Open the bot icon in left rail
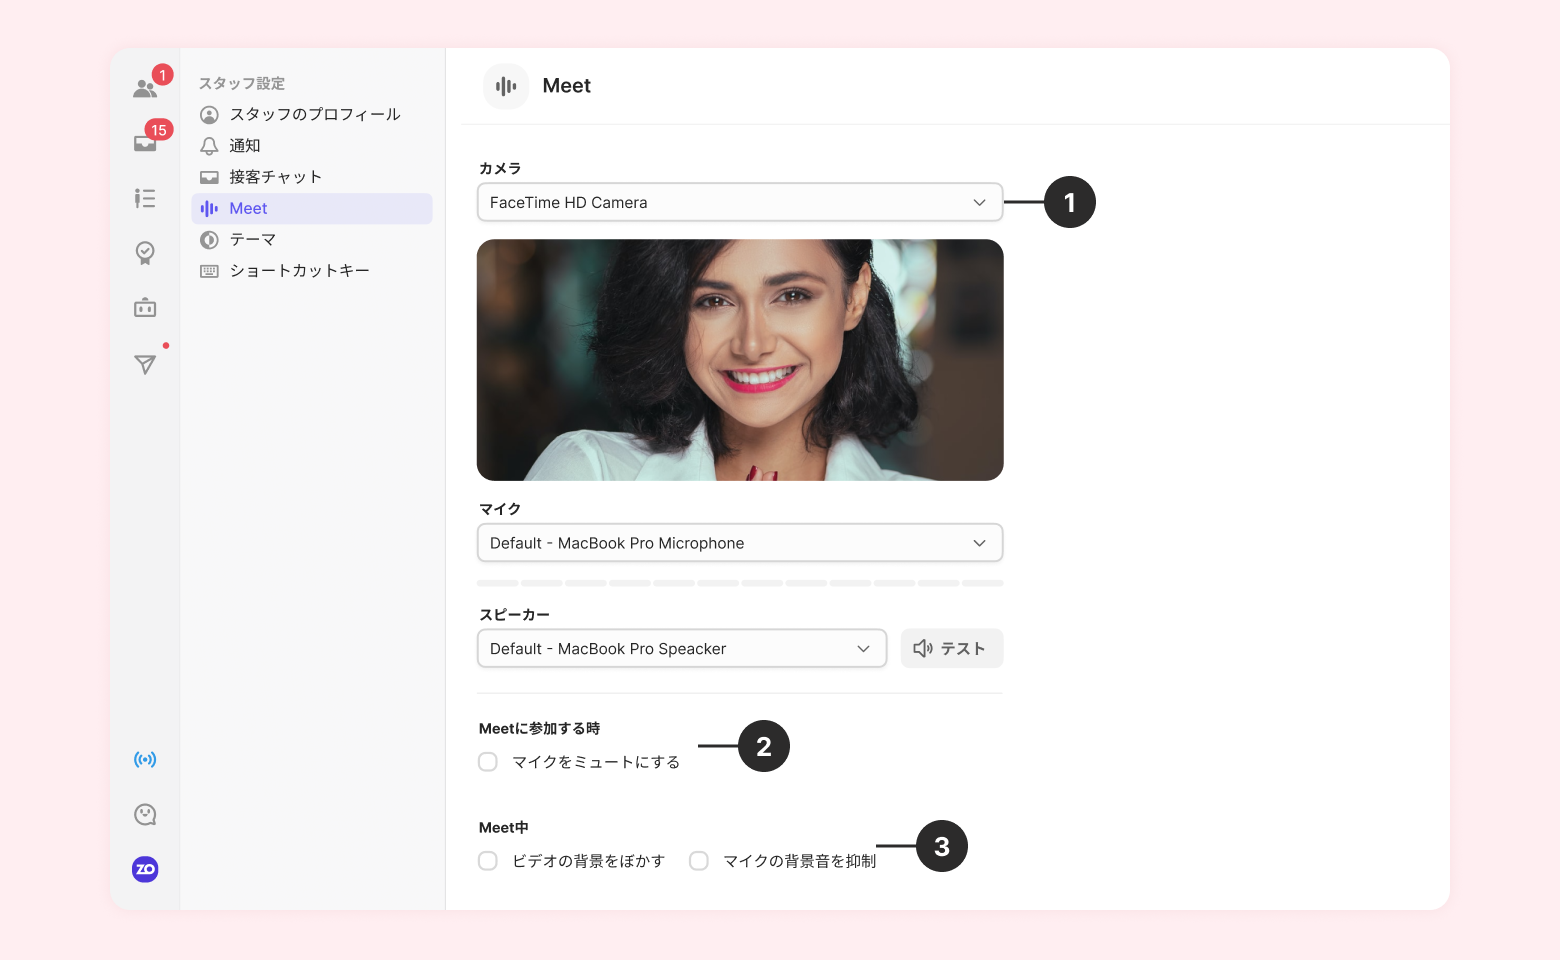This screenshot has width=1560, height=960. point(145,308)
